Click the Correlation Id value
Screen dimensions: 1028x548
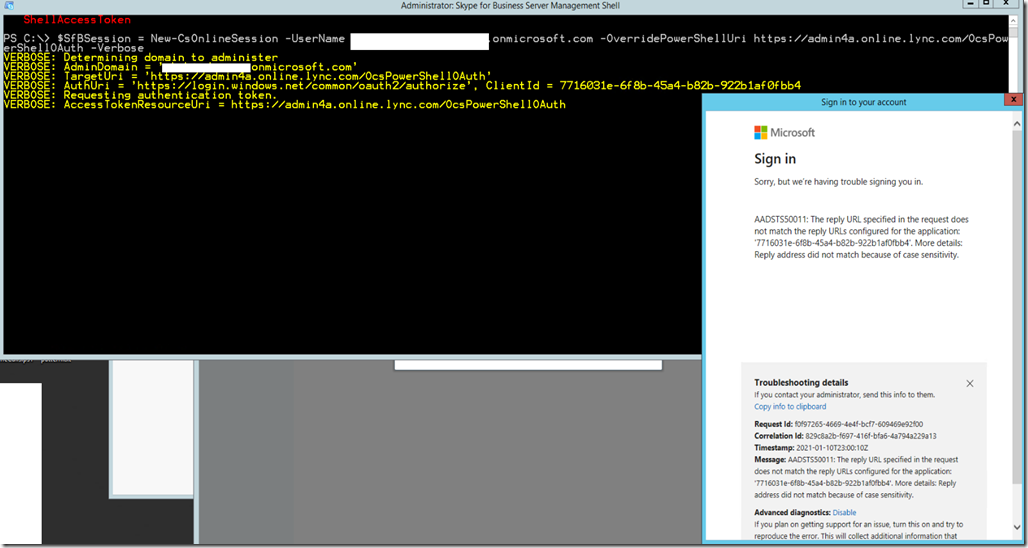click(x=871, y=436)
